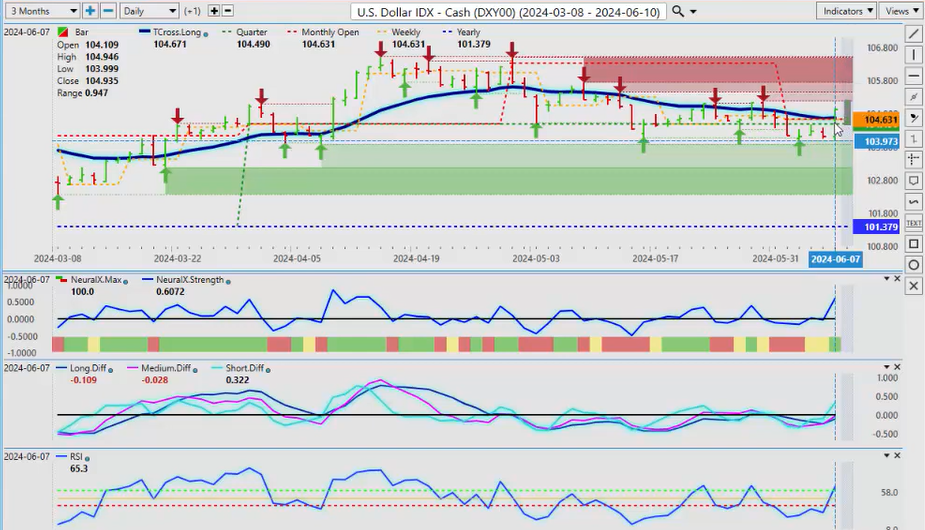
Task: Select the ellipse drawing tool
Action: pyautogui.click(x=914, y=264)
